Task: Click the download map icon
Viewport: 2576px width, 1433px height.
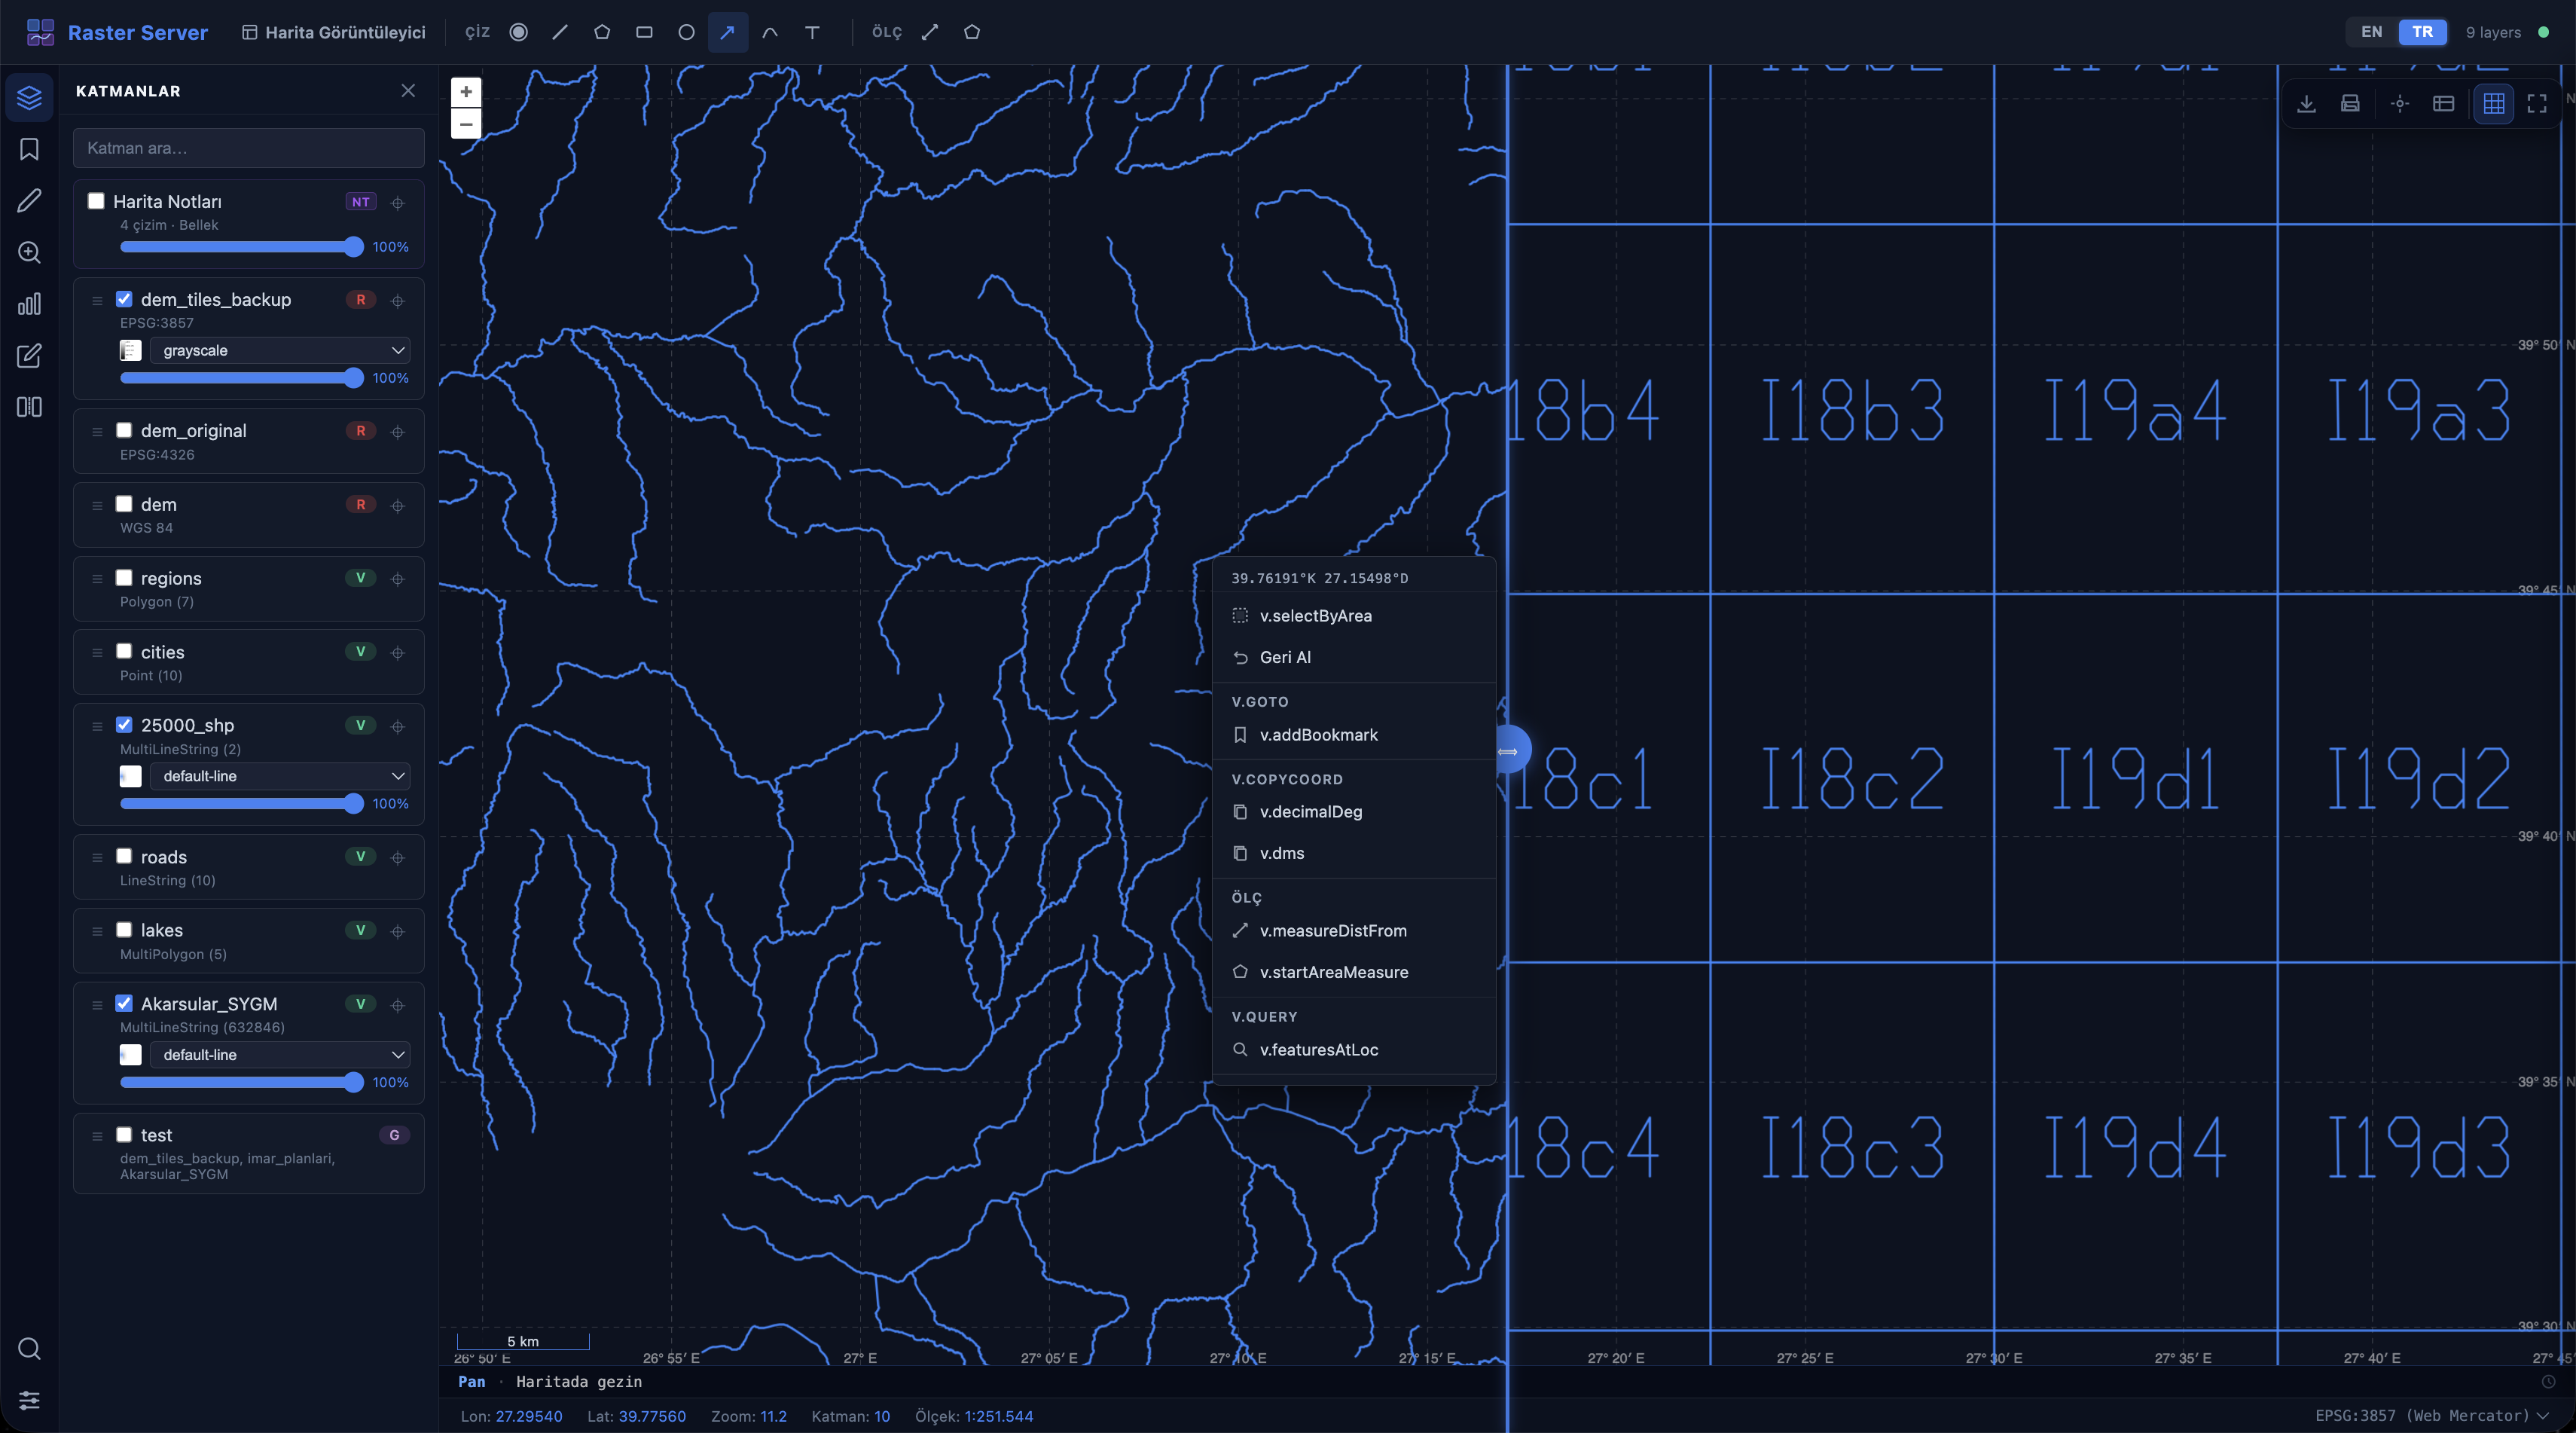Action: [x=2306, y=103]
